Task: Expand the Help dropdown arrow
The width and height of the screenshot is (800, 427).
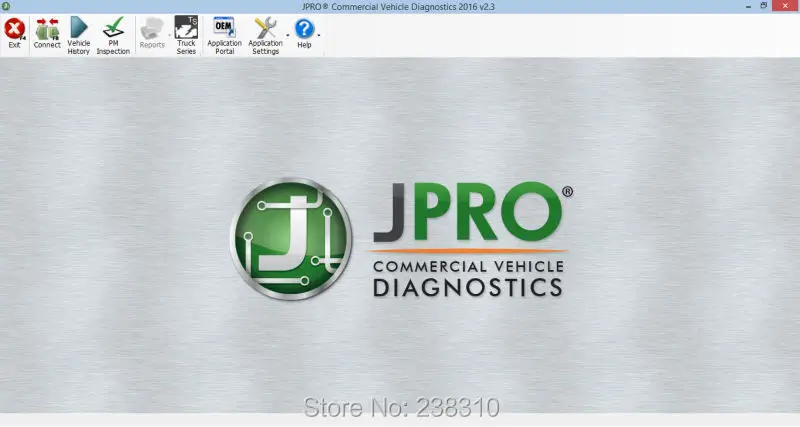Action: point(319,35)
